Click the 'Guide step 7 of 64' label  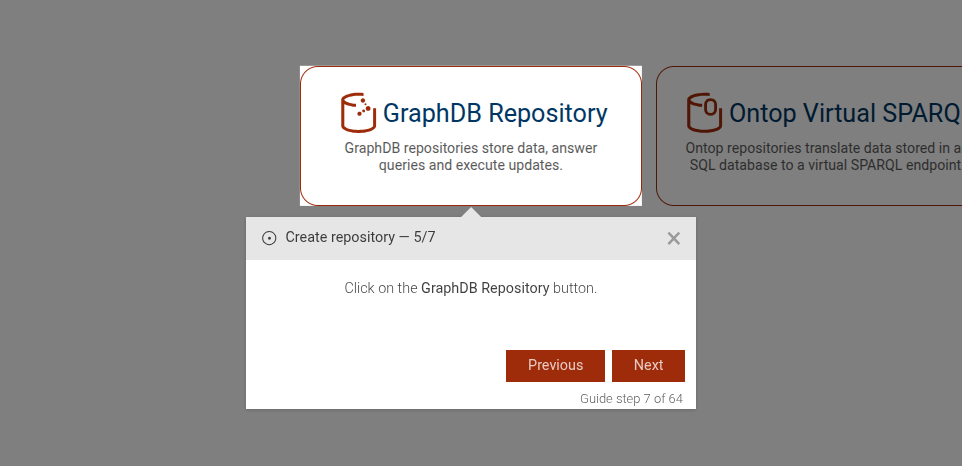pos(631,399)
